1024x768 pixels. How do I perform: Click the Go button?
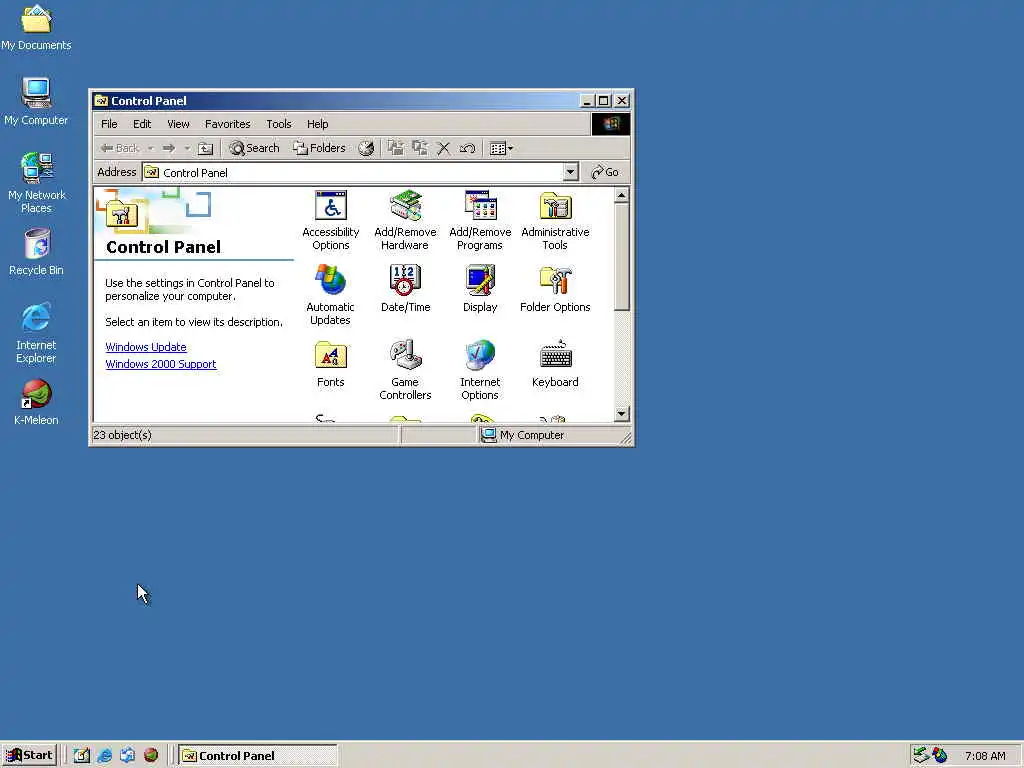tap(605, 172)
